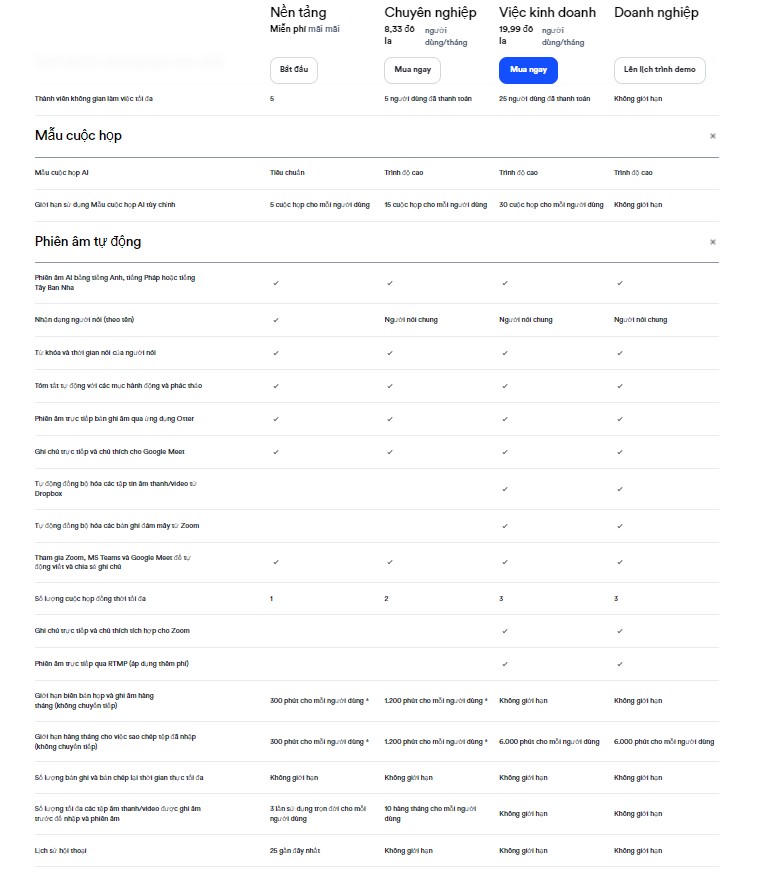Click the Mẫu cuộc họp section heading
The image size is (781, 872).
(78, 136)
